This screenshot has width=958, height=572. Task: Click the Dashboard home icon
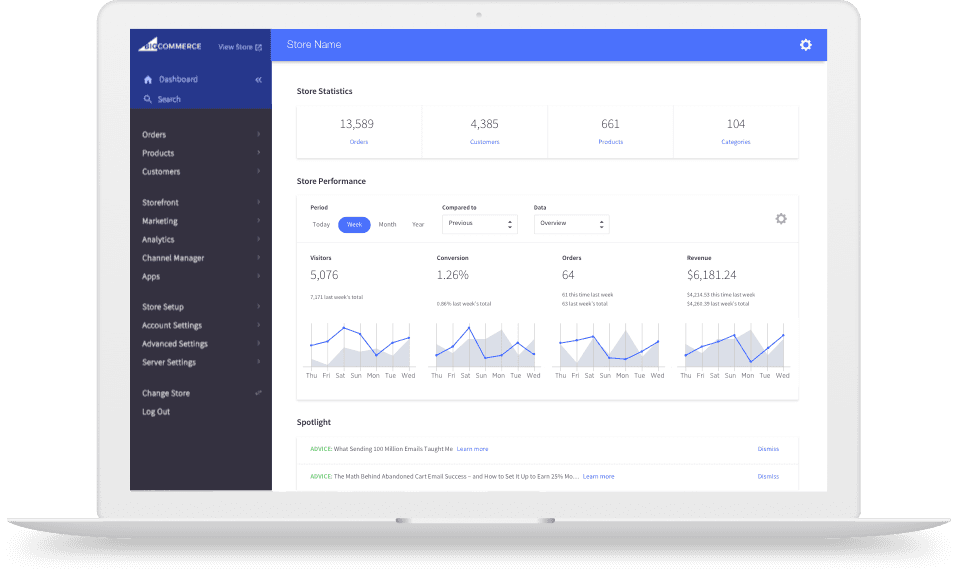[x=148, y=79]
